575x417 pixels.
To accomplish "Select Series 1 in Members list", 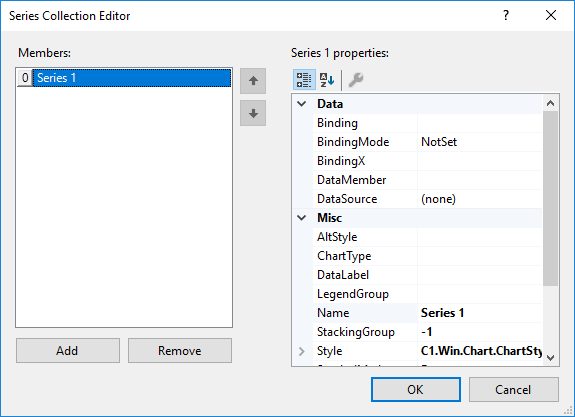I will click(132, 78).
